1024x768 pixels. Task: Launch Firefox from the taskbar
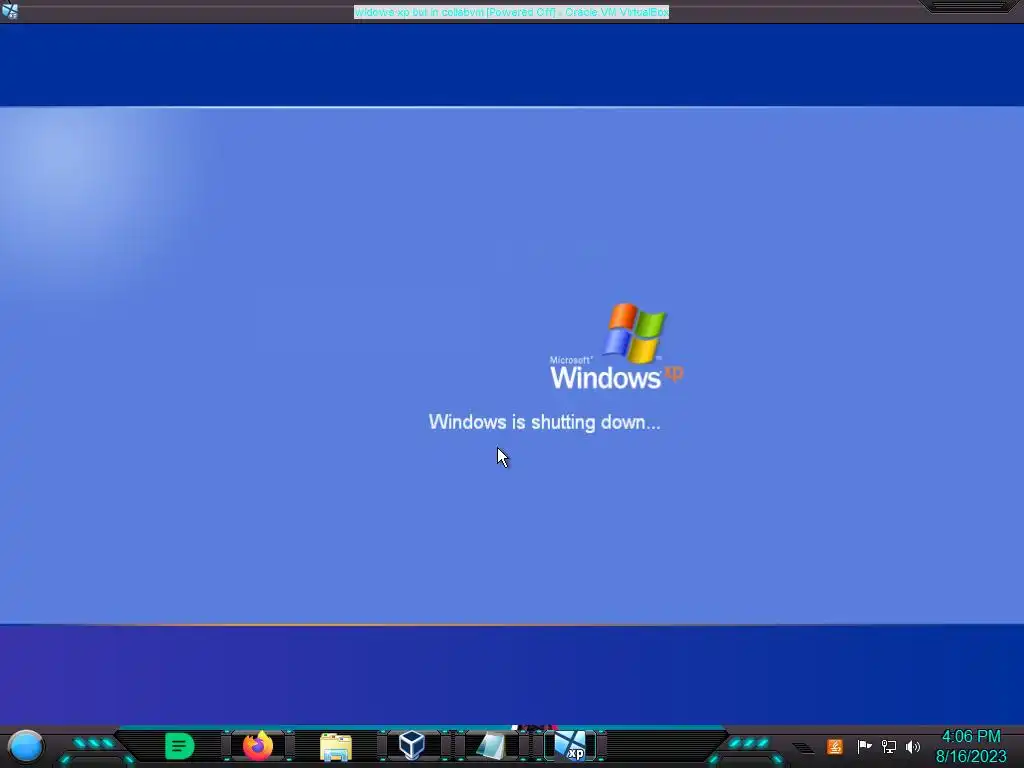258,746
